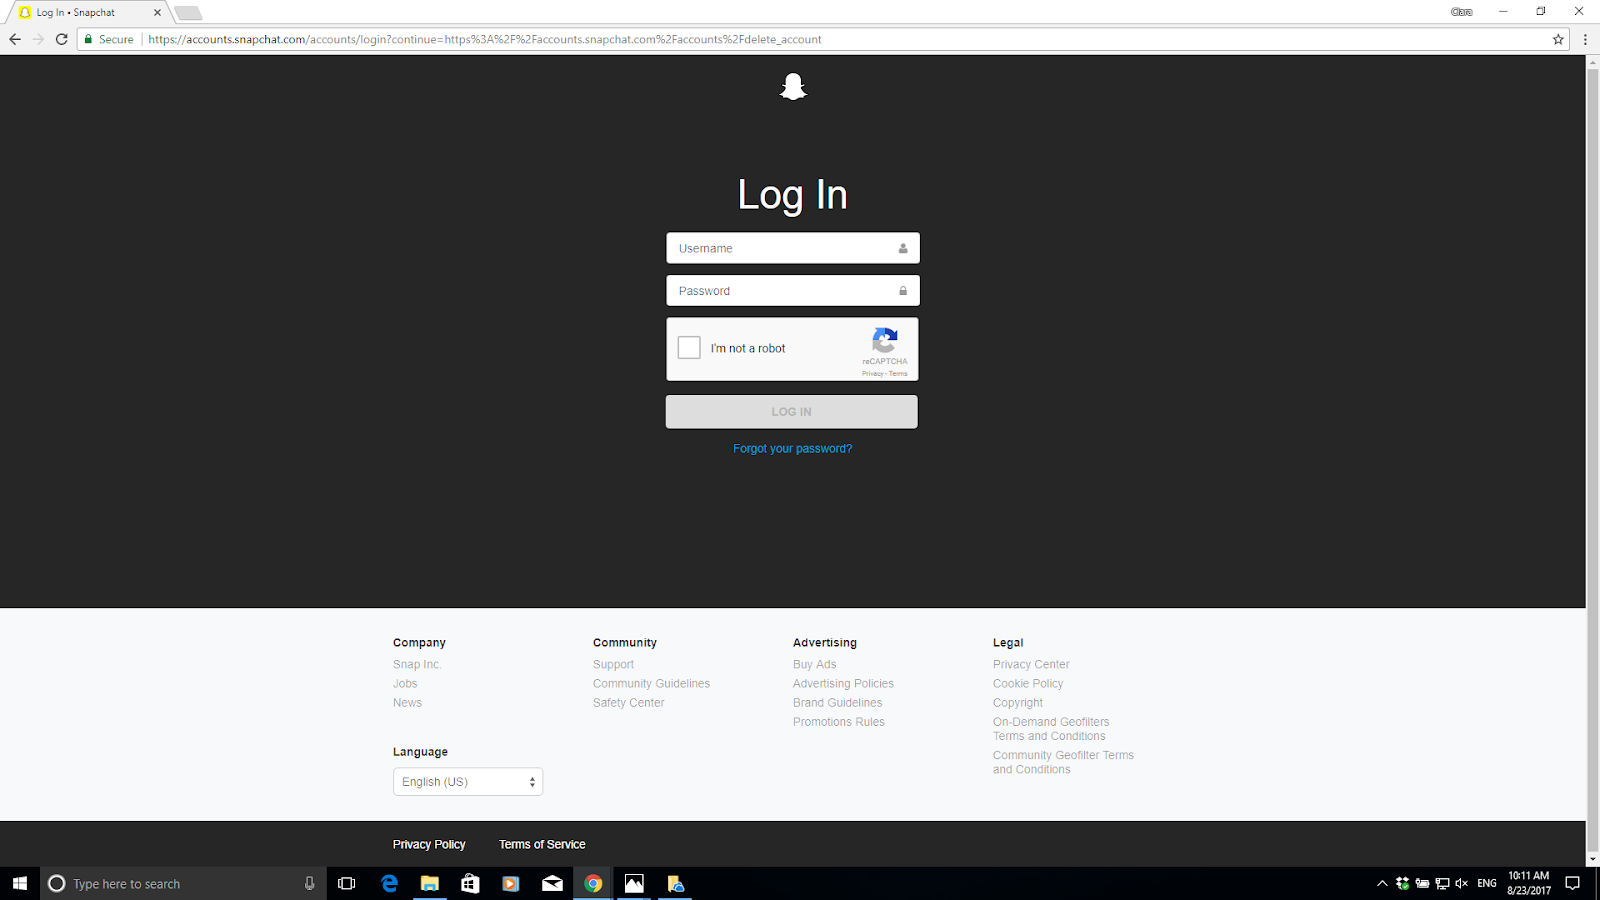Show hidden system tray icons
Screen dimensions: 1600x900
tap(1382, 883)
